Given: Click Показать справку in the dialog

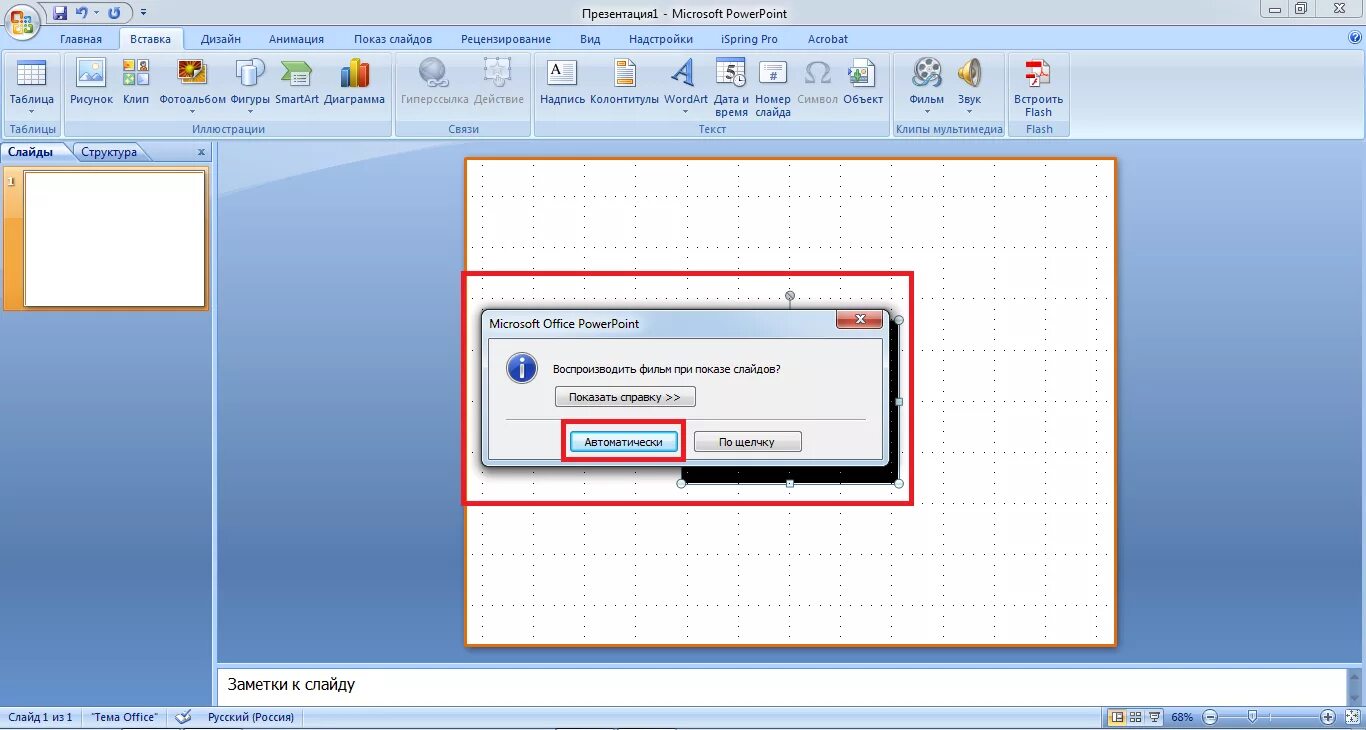Looking at the screenshot, I should [x=625, y=396].
